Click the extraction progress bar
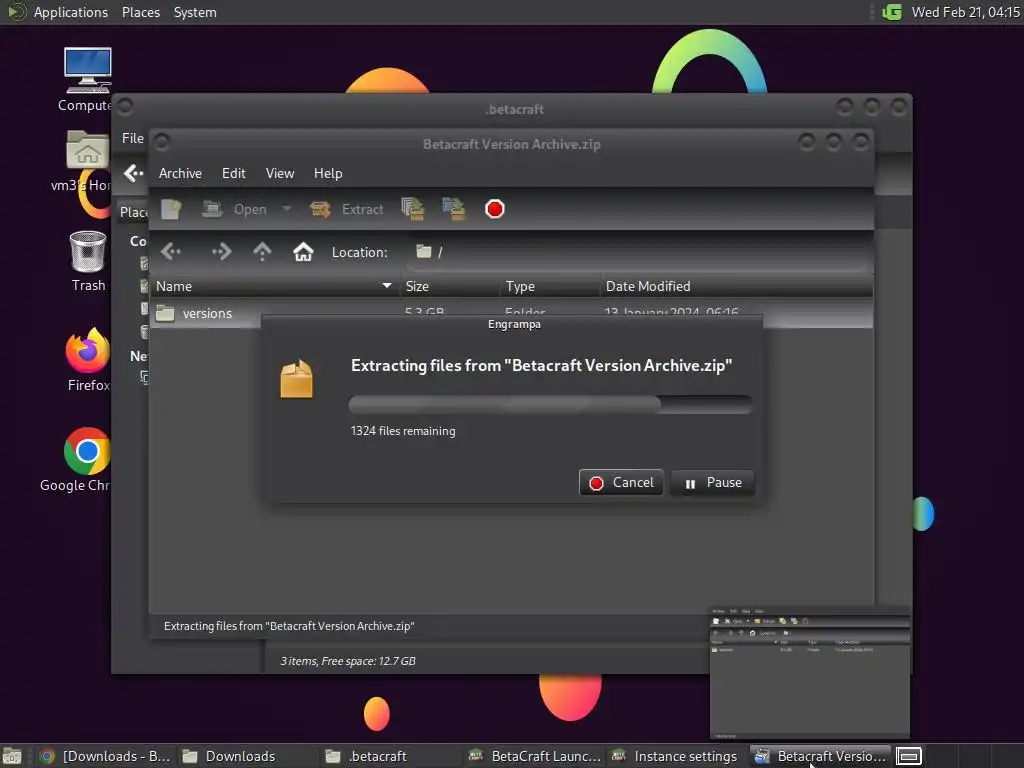This screenshot has width=1024, height=768. click(x=551, y=404)
